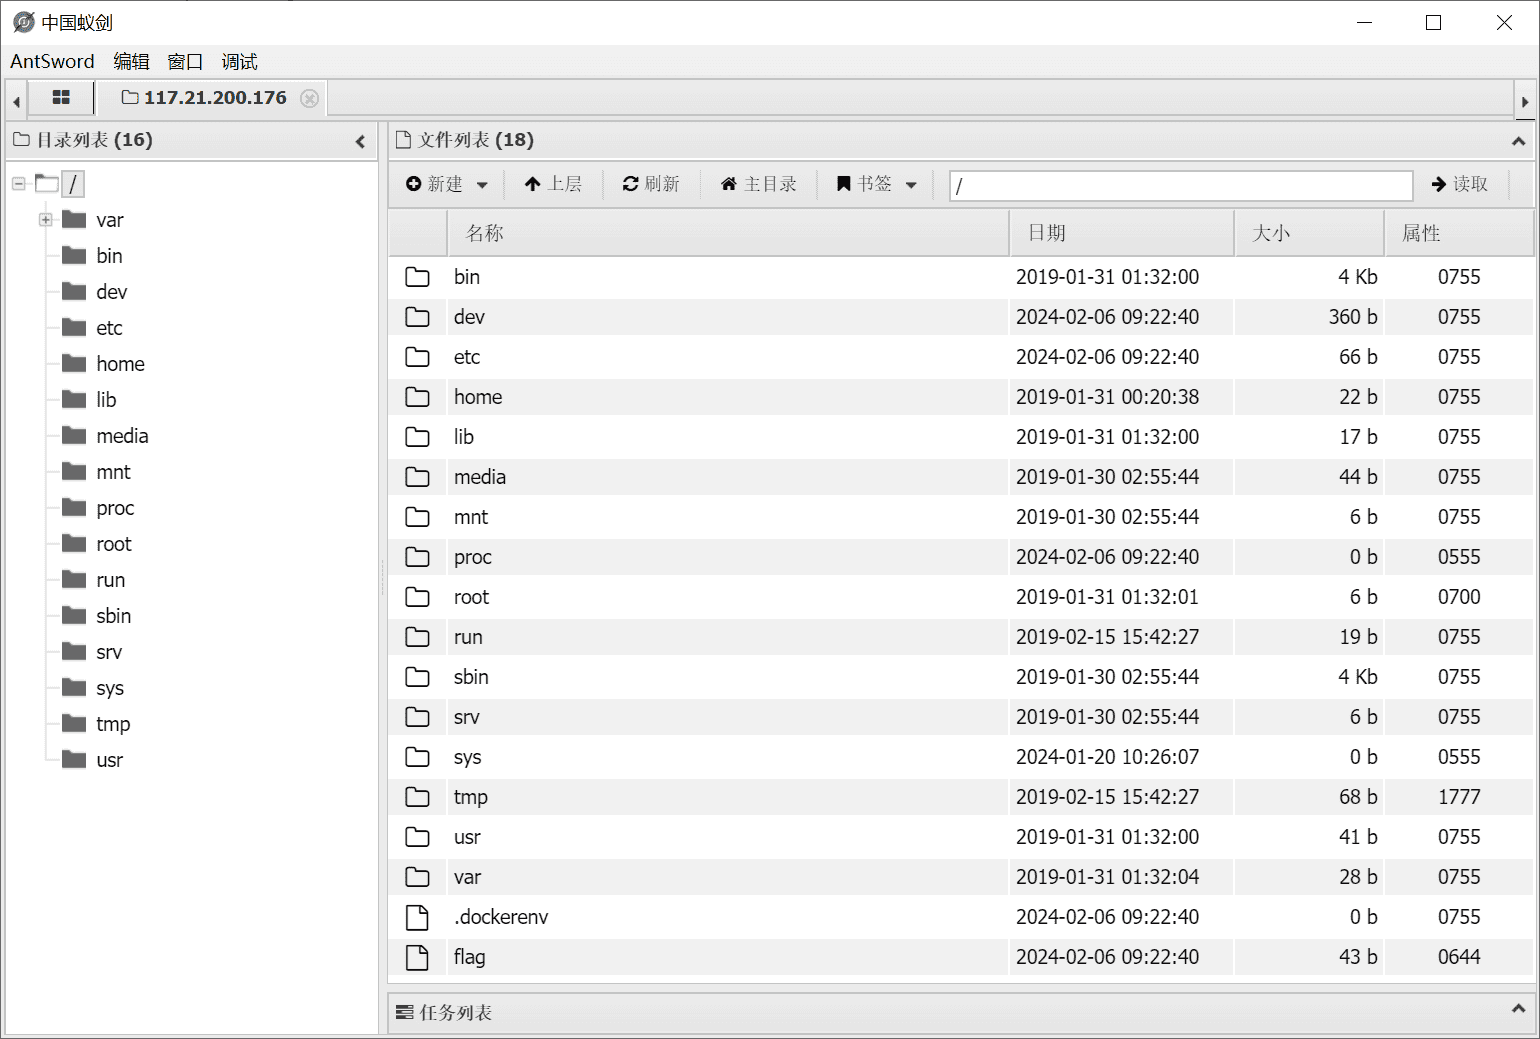The width and height of the screenshot is (1540, 1039).
Task: Click the refresh (刷新) button
Action: [x=651, y=184]
